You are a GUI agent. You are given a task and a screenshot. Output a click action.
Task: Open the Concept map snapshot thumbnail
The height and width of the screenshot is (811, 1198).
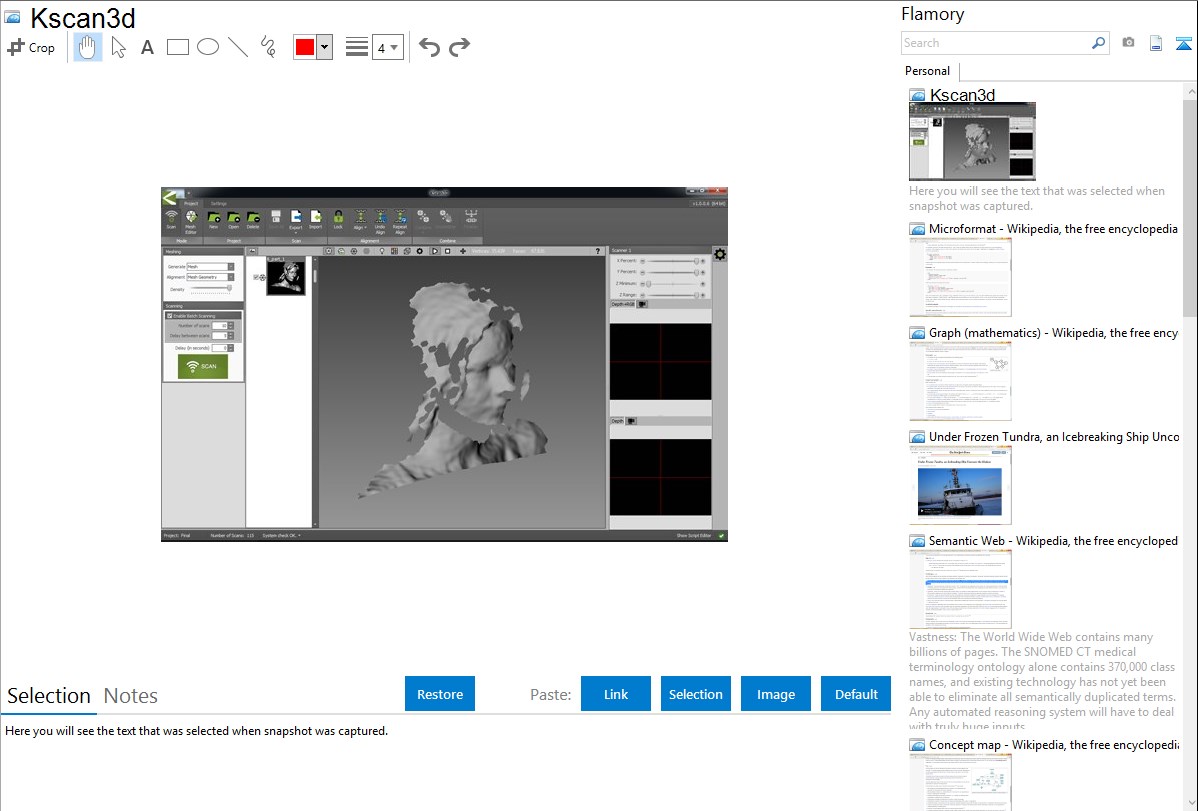pyautogui.click(x=960, y=782)
